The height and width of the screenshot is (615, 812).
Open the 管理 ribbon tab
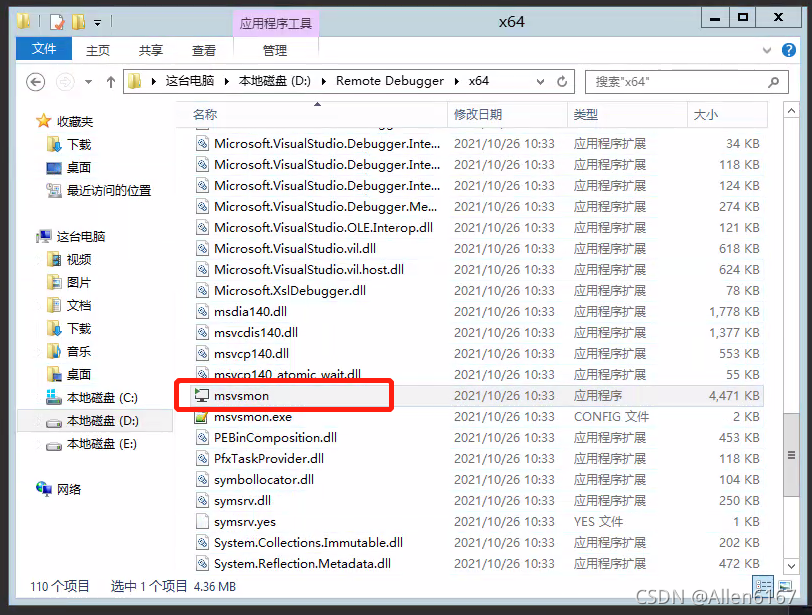coord(274,50)
